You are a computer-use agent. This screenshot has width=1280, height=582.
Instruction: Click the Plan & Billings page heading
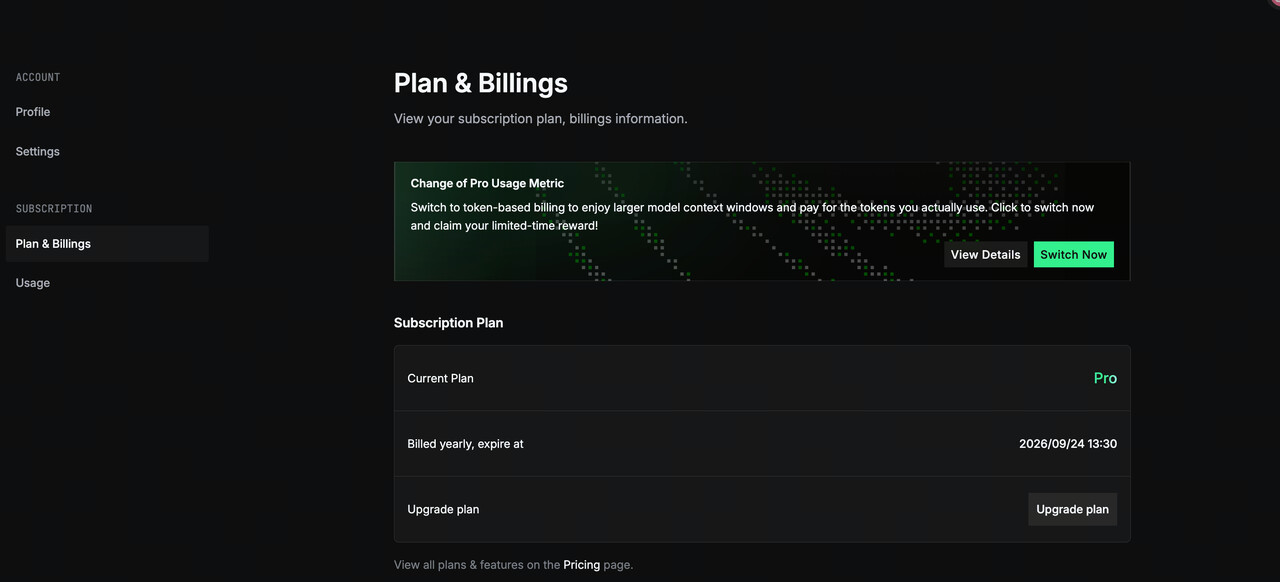480,83
